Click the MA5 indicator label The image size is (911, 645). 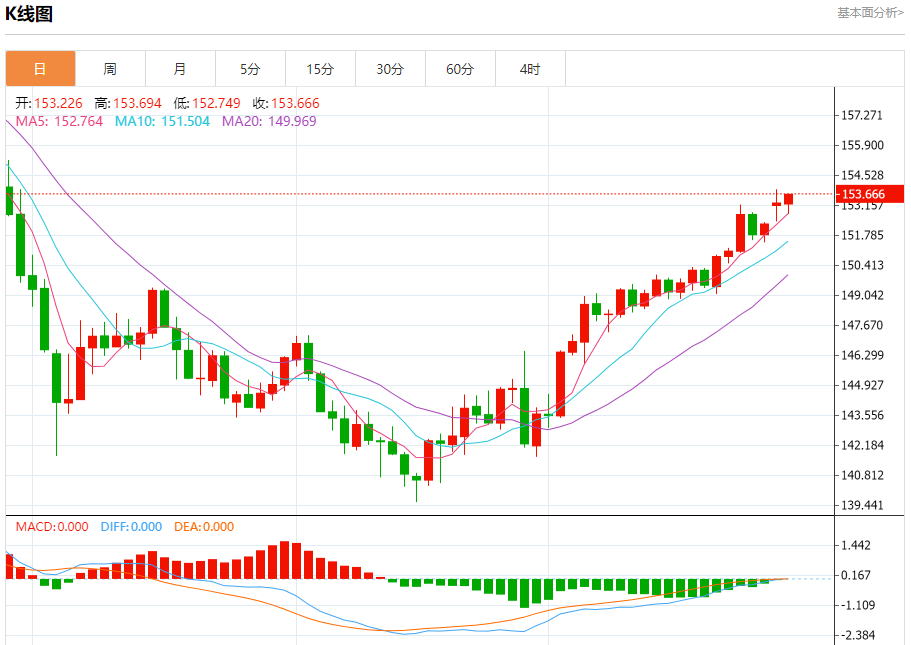pyautogui.click(x=59, y=121)
